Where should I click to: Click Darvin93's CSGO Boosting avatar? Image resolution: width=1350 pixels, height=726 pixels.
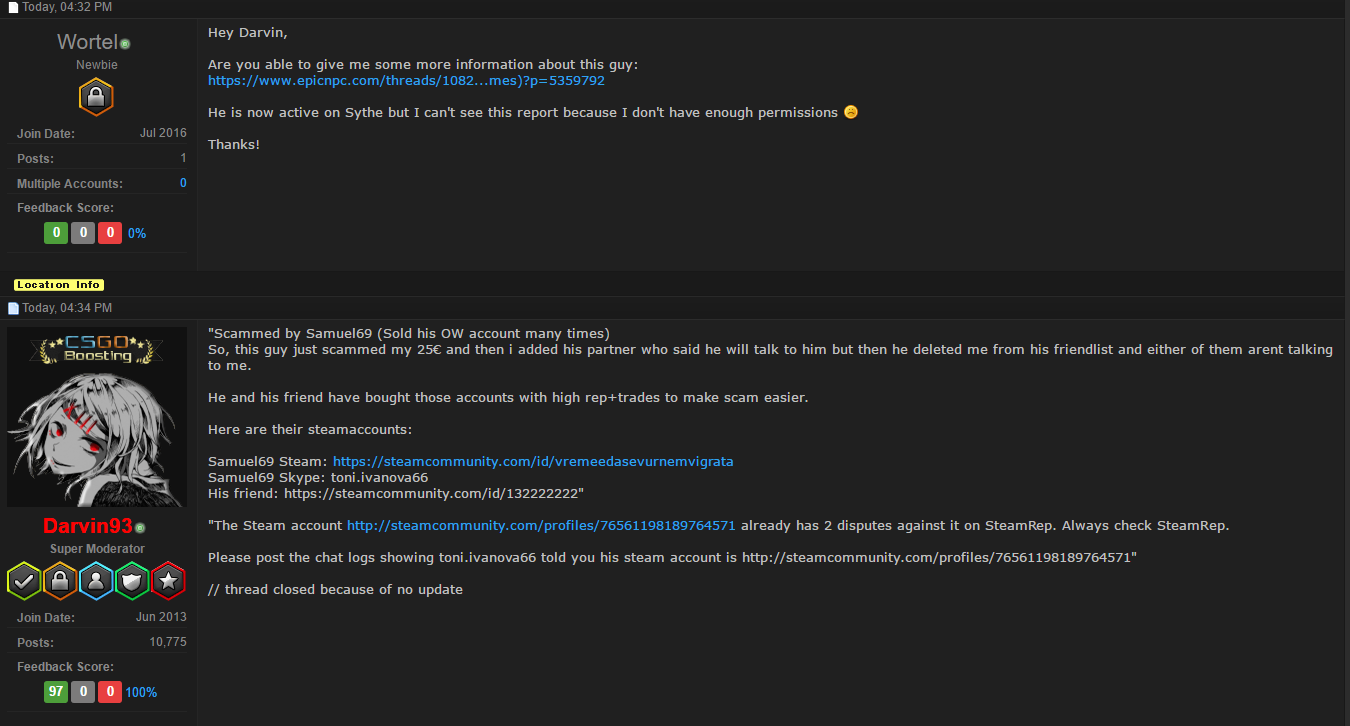tap(97, 417)
